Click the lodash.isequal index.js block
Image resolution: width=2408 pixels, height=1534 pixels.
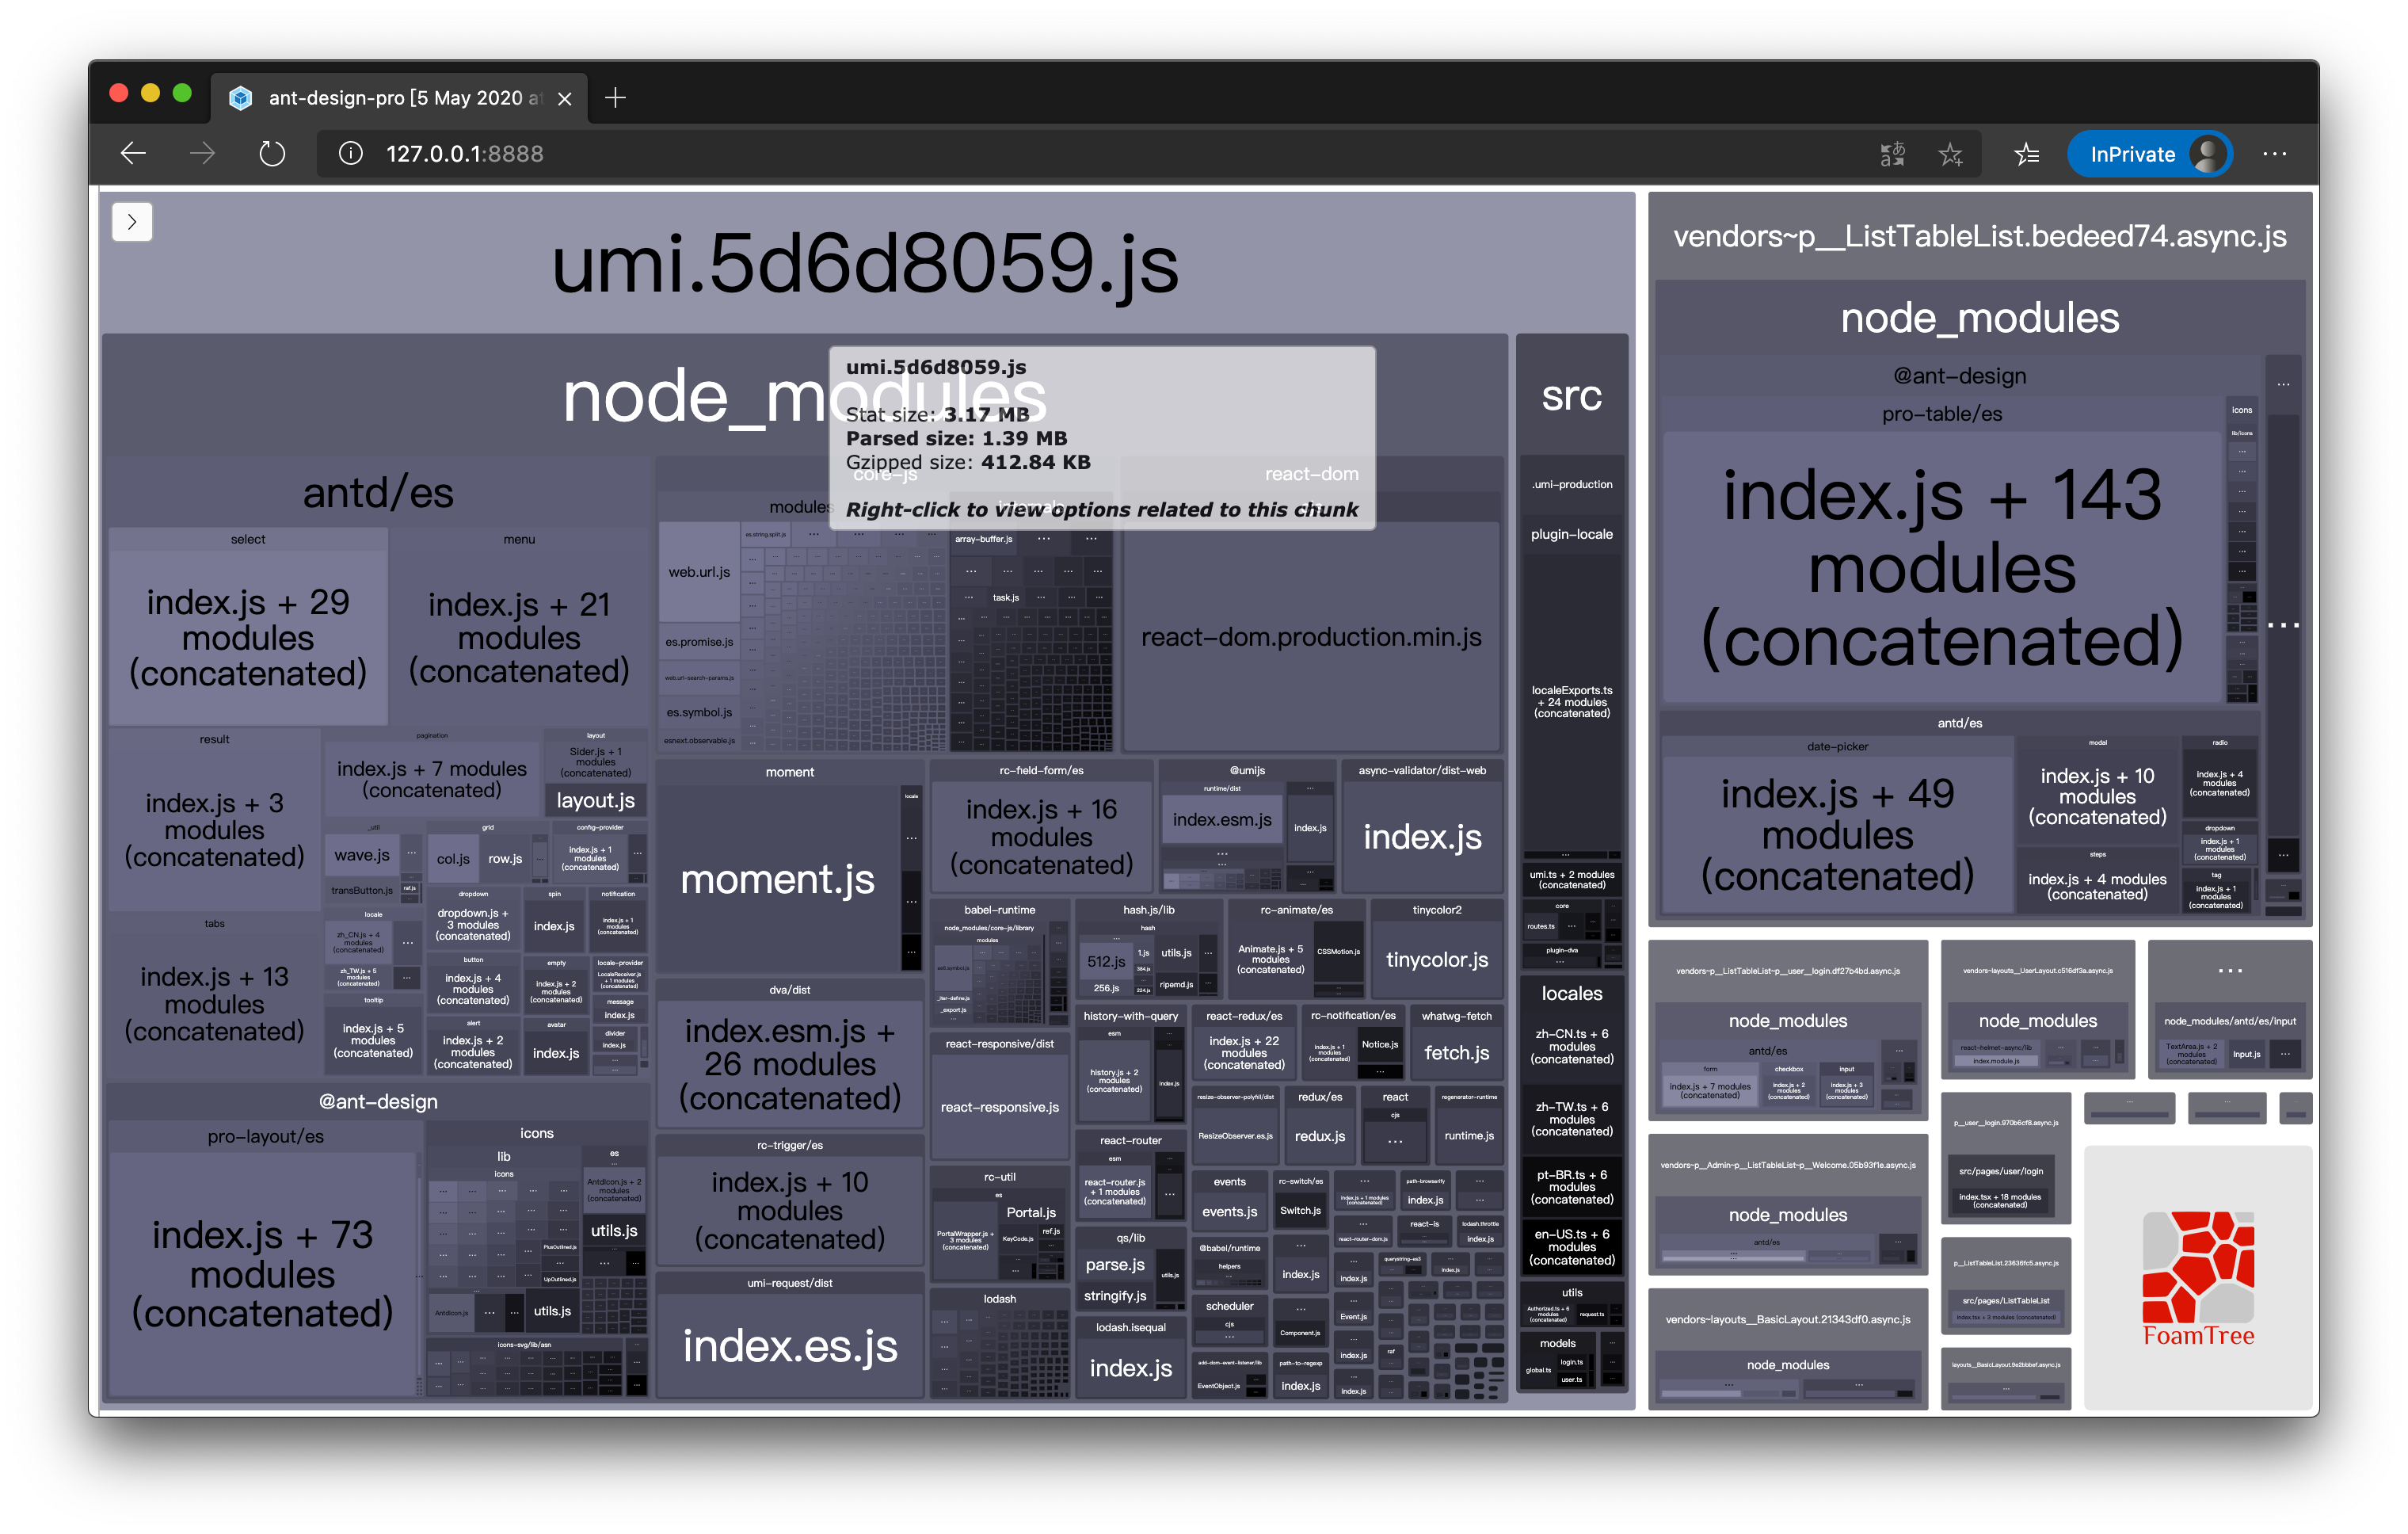pos(1130,1368)
